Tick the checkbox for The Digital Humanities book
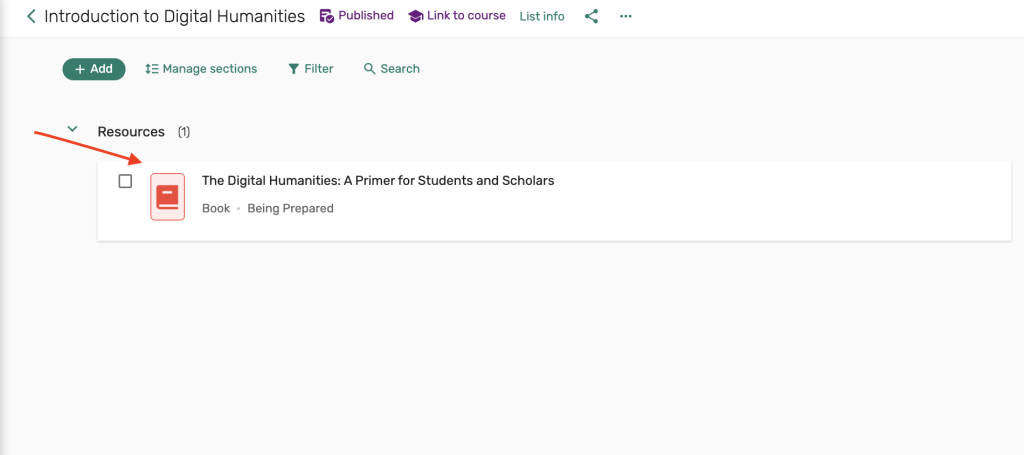The height and width of the screenshot is (455, 1024). [x=125, y=181]
